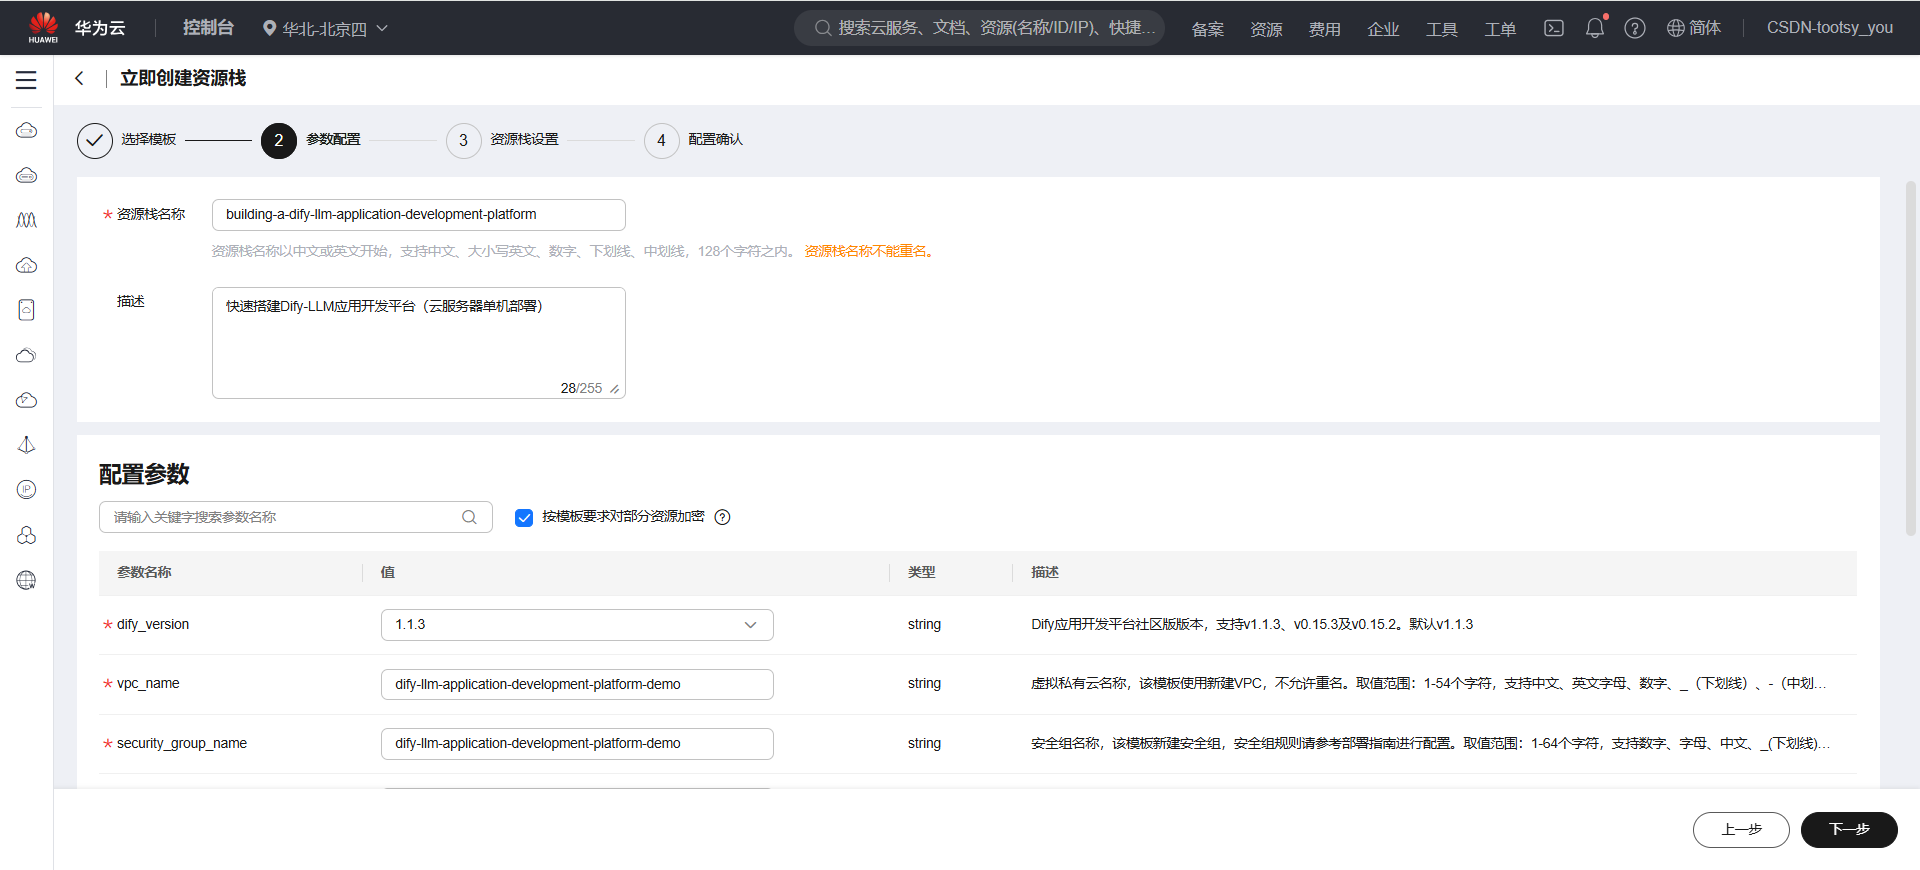This screenshot has height=870, width=1920.
Task: Click step 2 参数配置
Action: tap(311, 140)
